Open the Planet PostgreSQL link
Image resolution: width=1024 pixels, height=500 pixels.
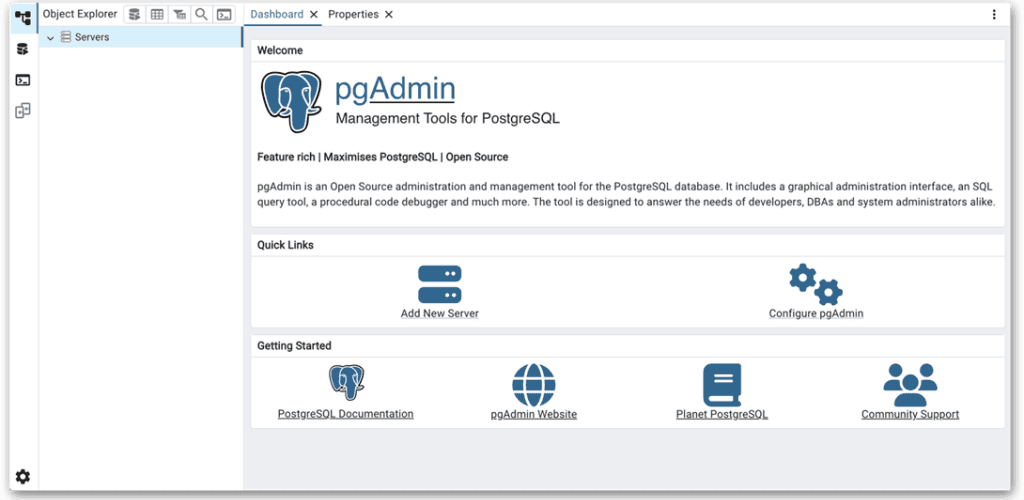coord(722,414)
